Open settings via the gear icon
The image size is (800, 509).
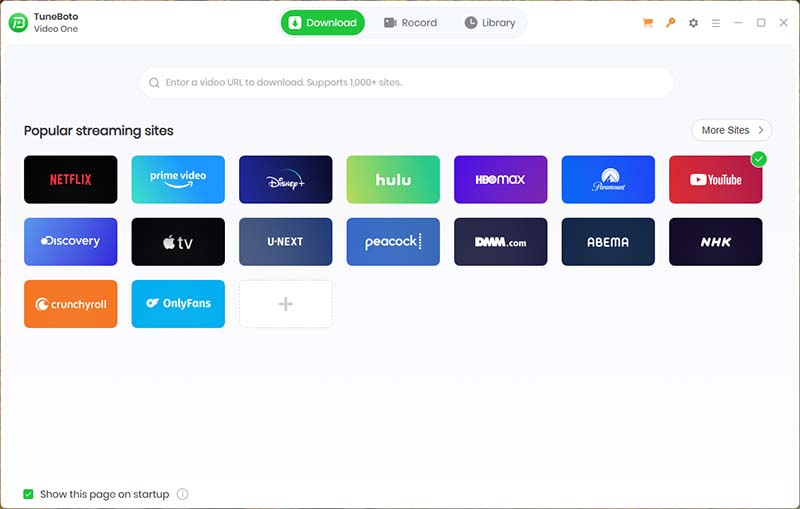click(x=693, y=23)
